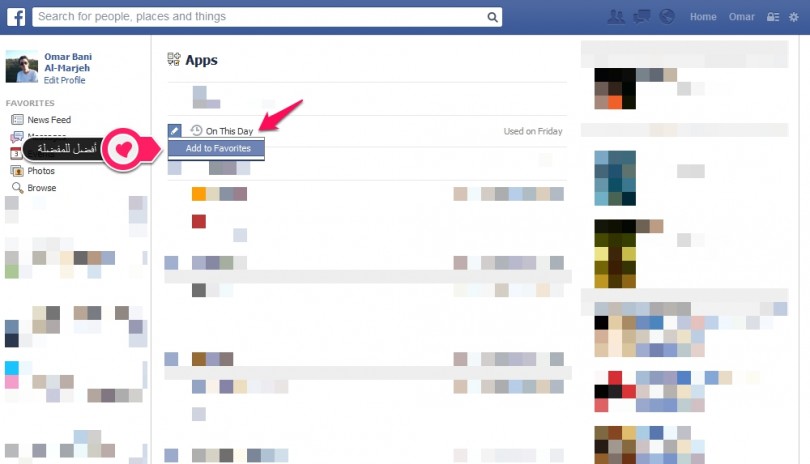Open Browse in the sidebar

point(41,188)
